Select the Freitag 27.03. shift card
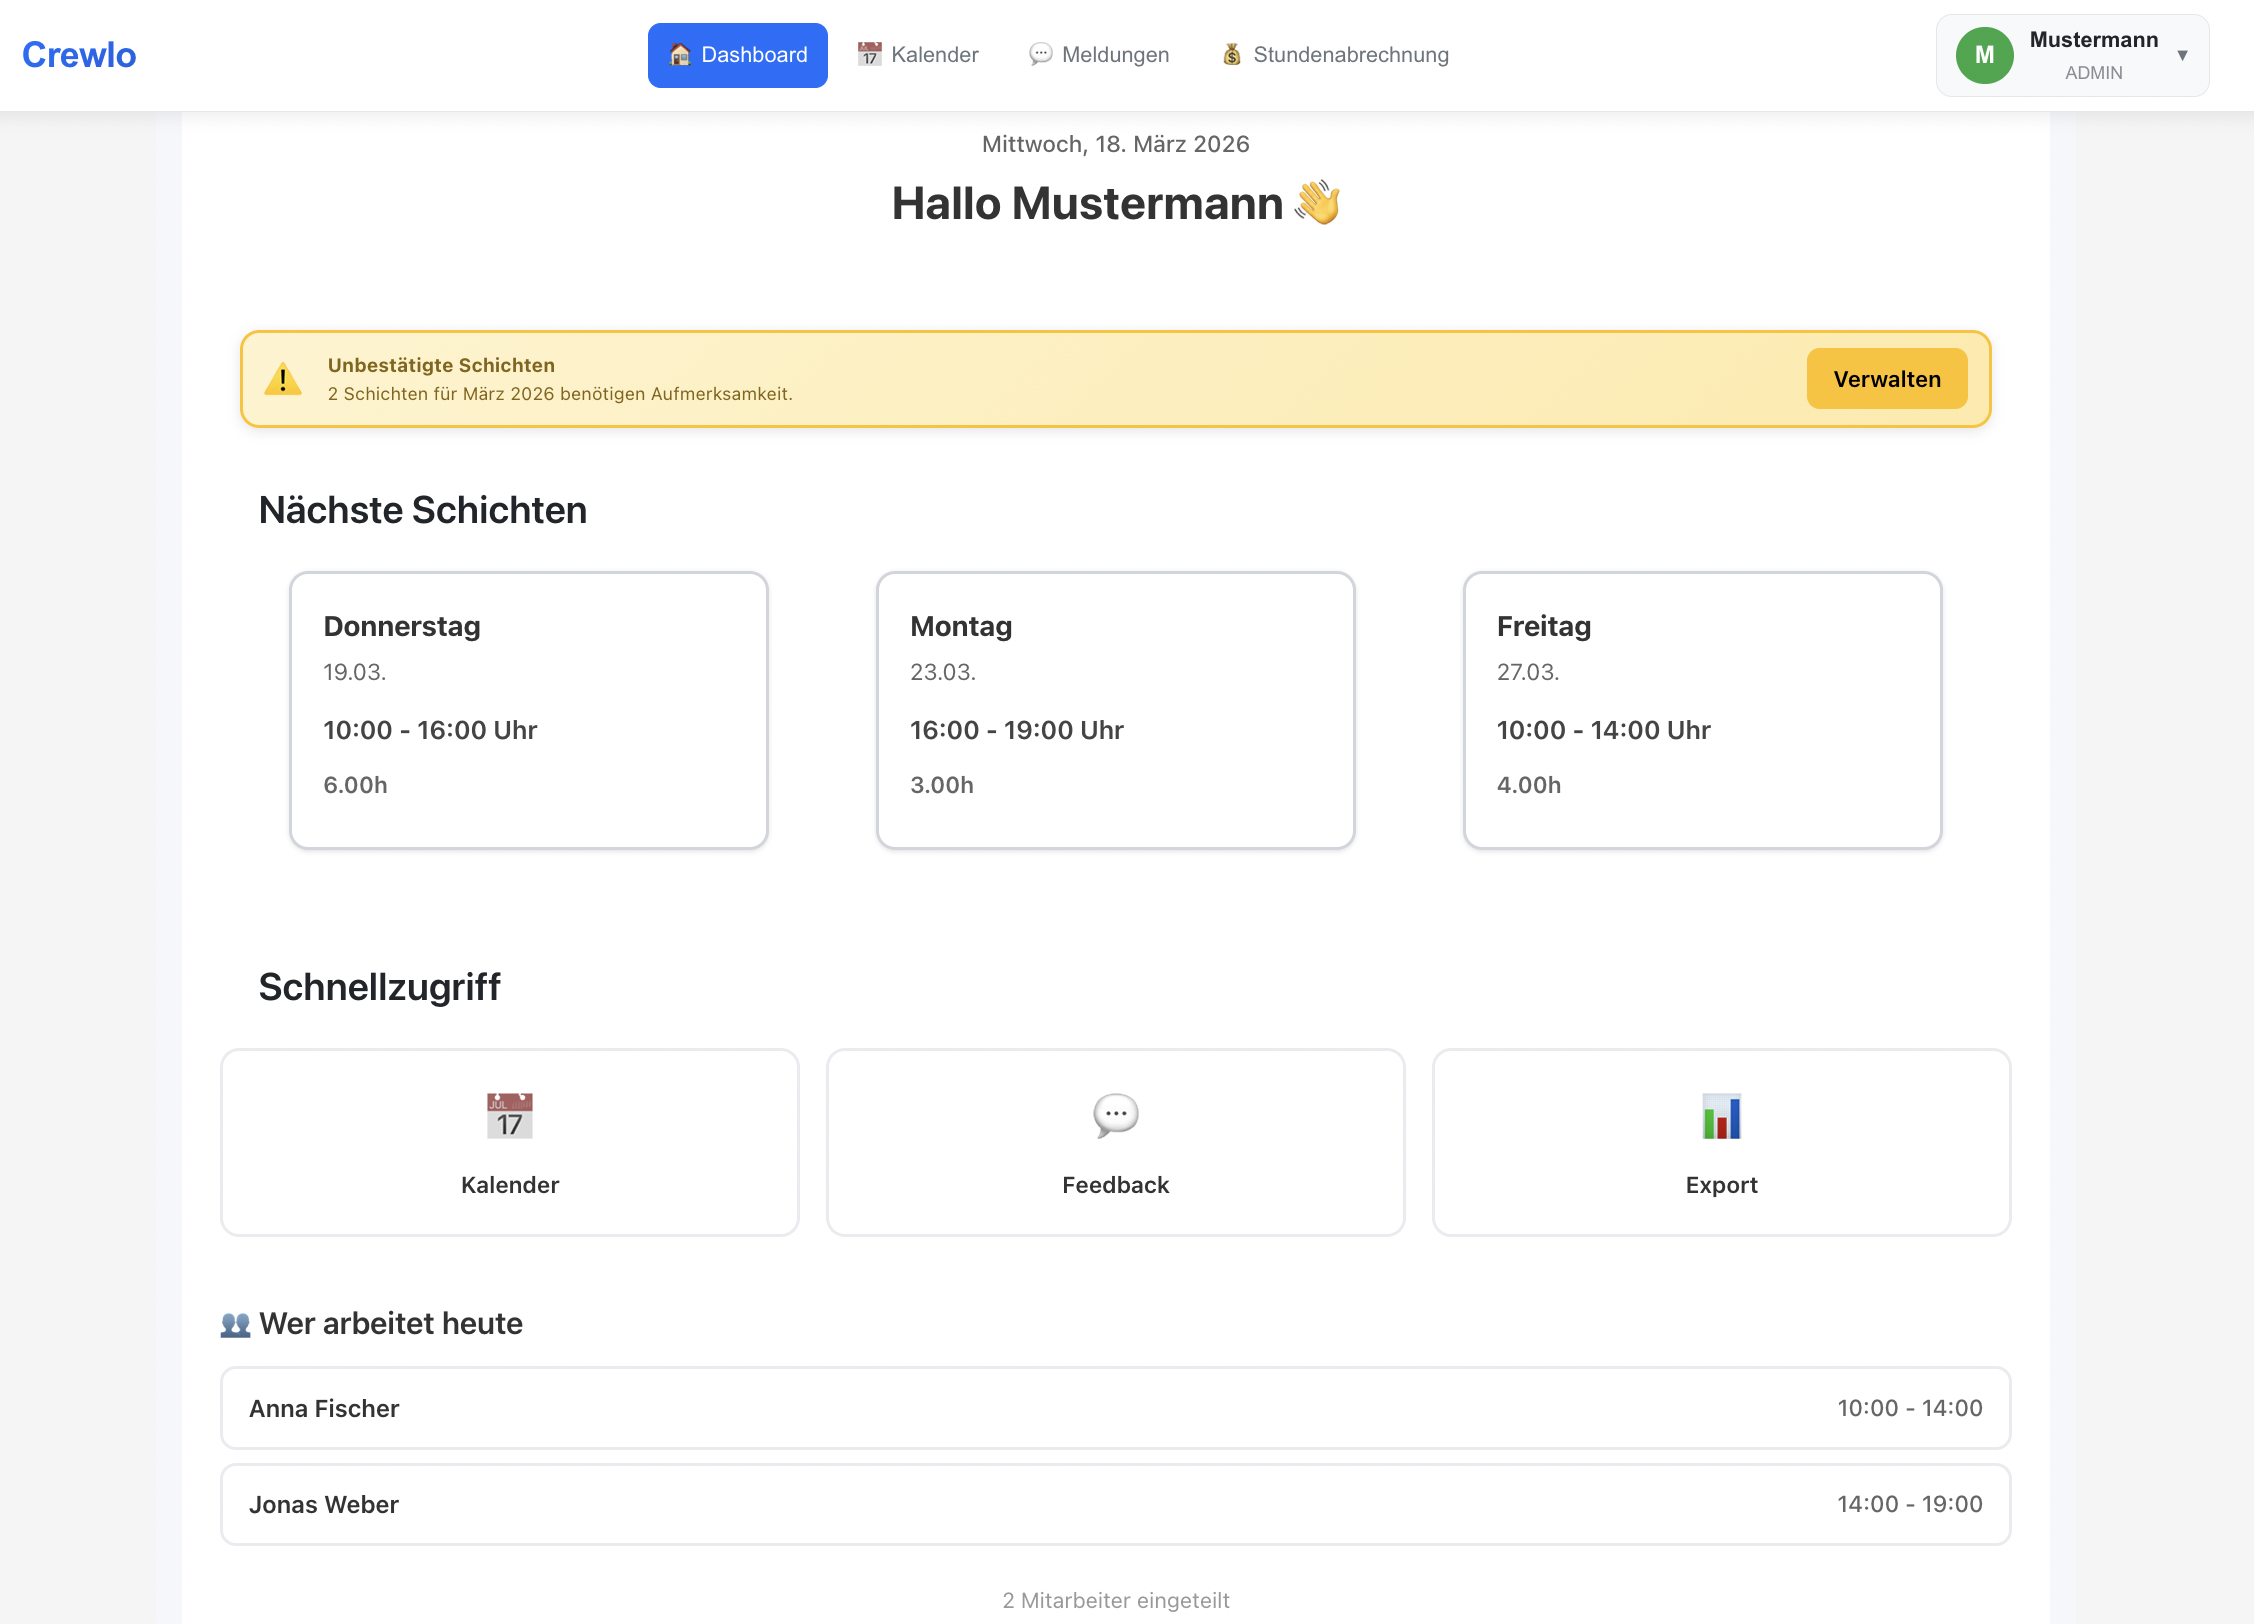This screenshot has width=2254, height=1624. click(x=1702, y=709)
